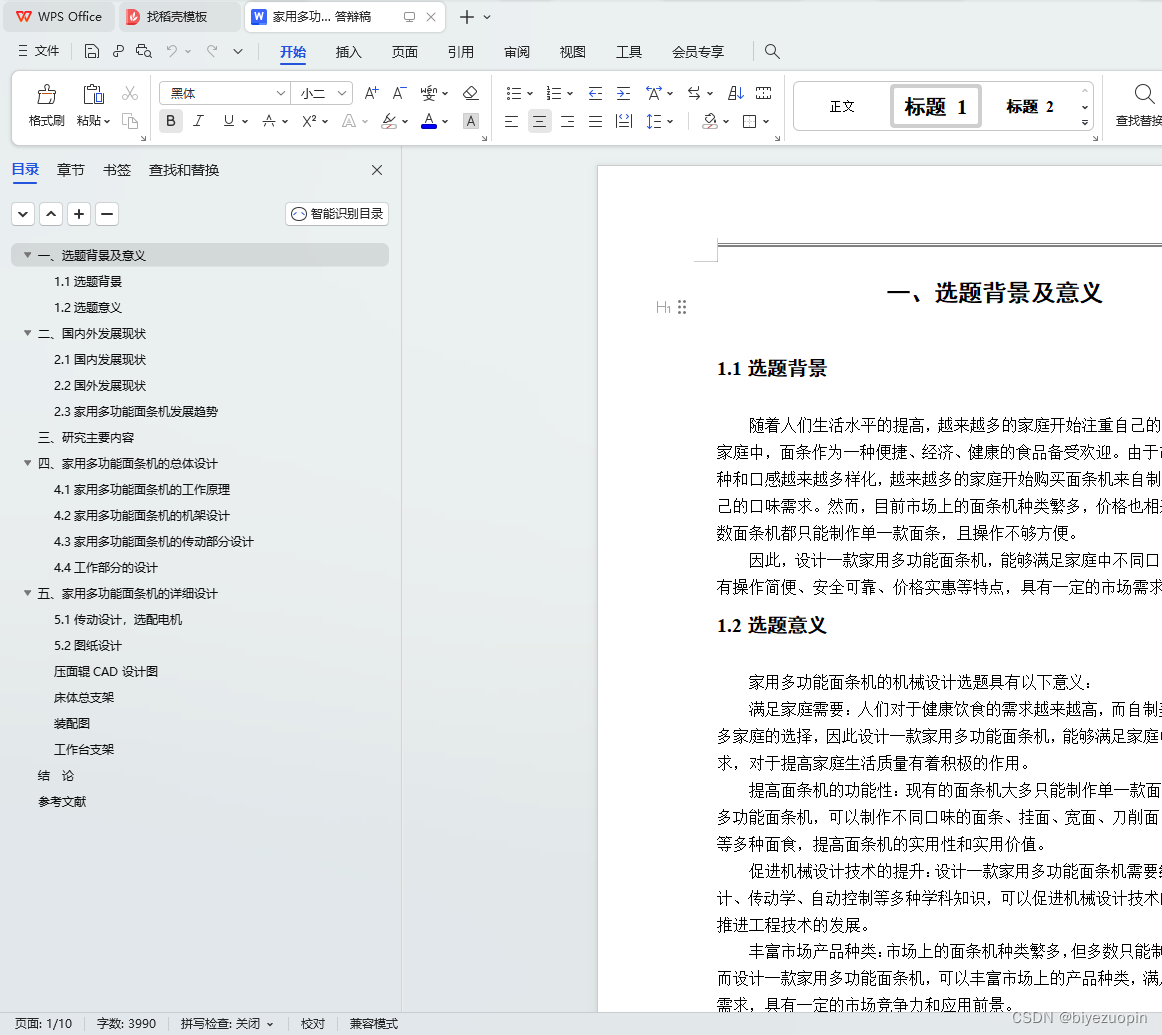Toggle Italic formatting
This screenshot has width=1162, height=1035.
point(198,121)
